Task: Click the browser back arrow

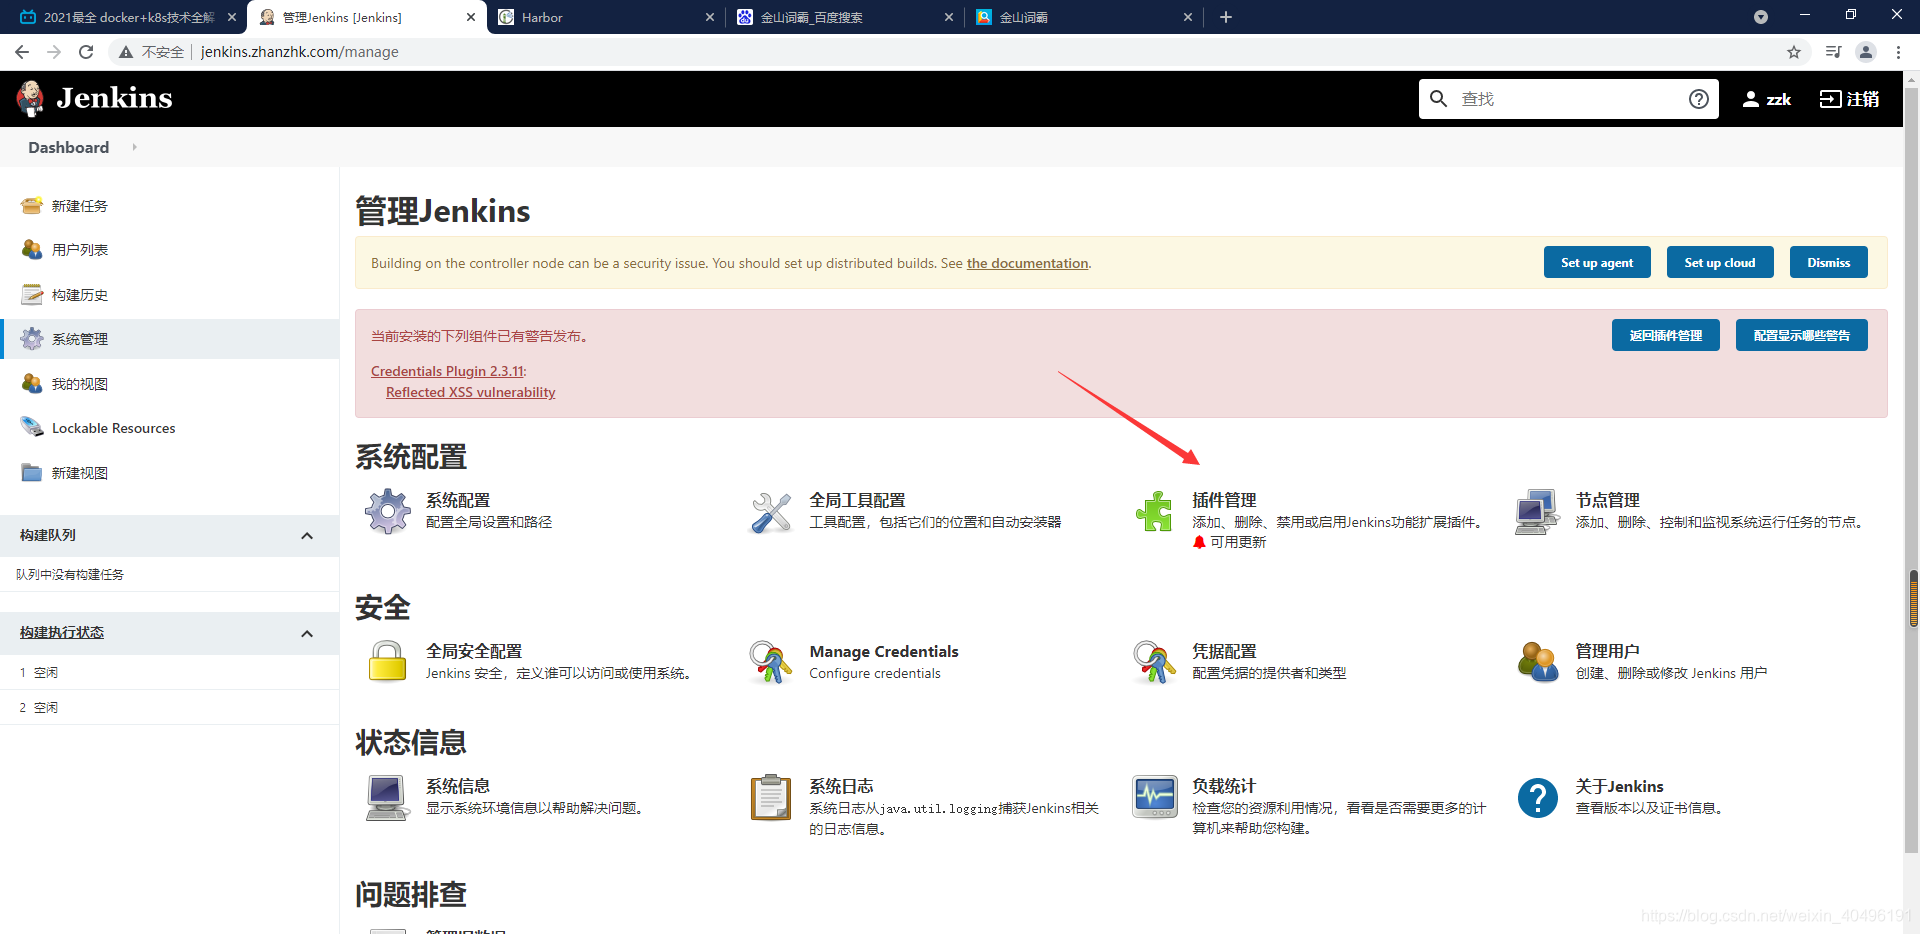Action: tap(22, 52)
